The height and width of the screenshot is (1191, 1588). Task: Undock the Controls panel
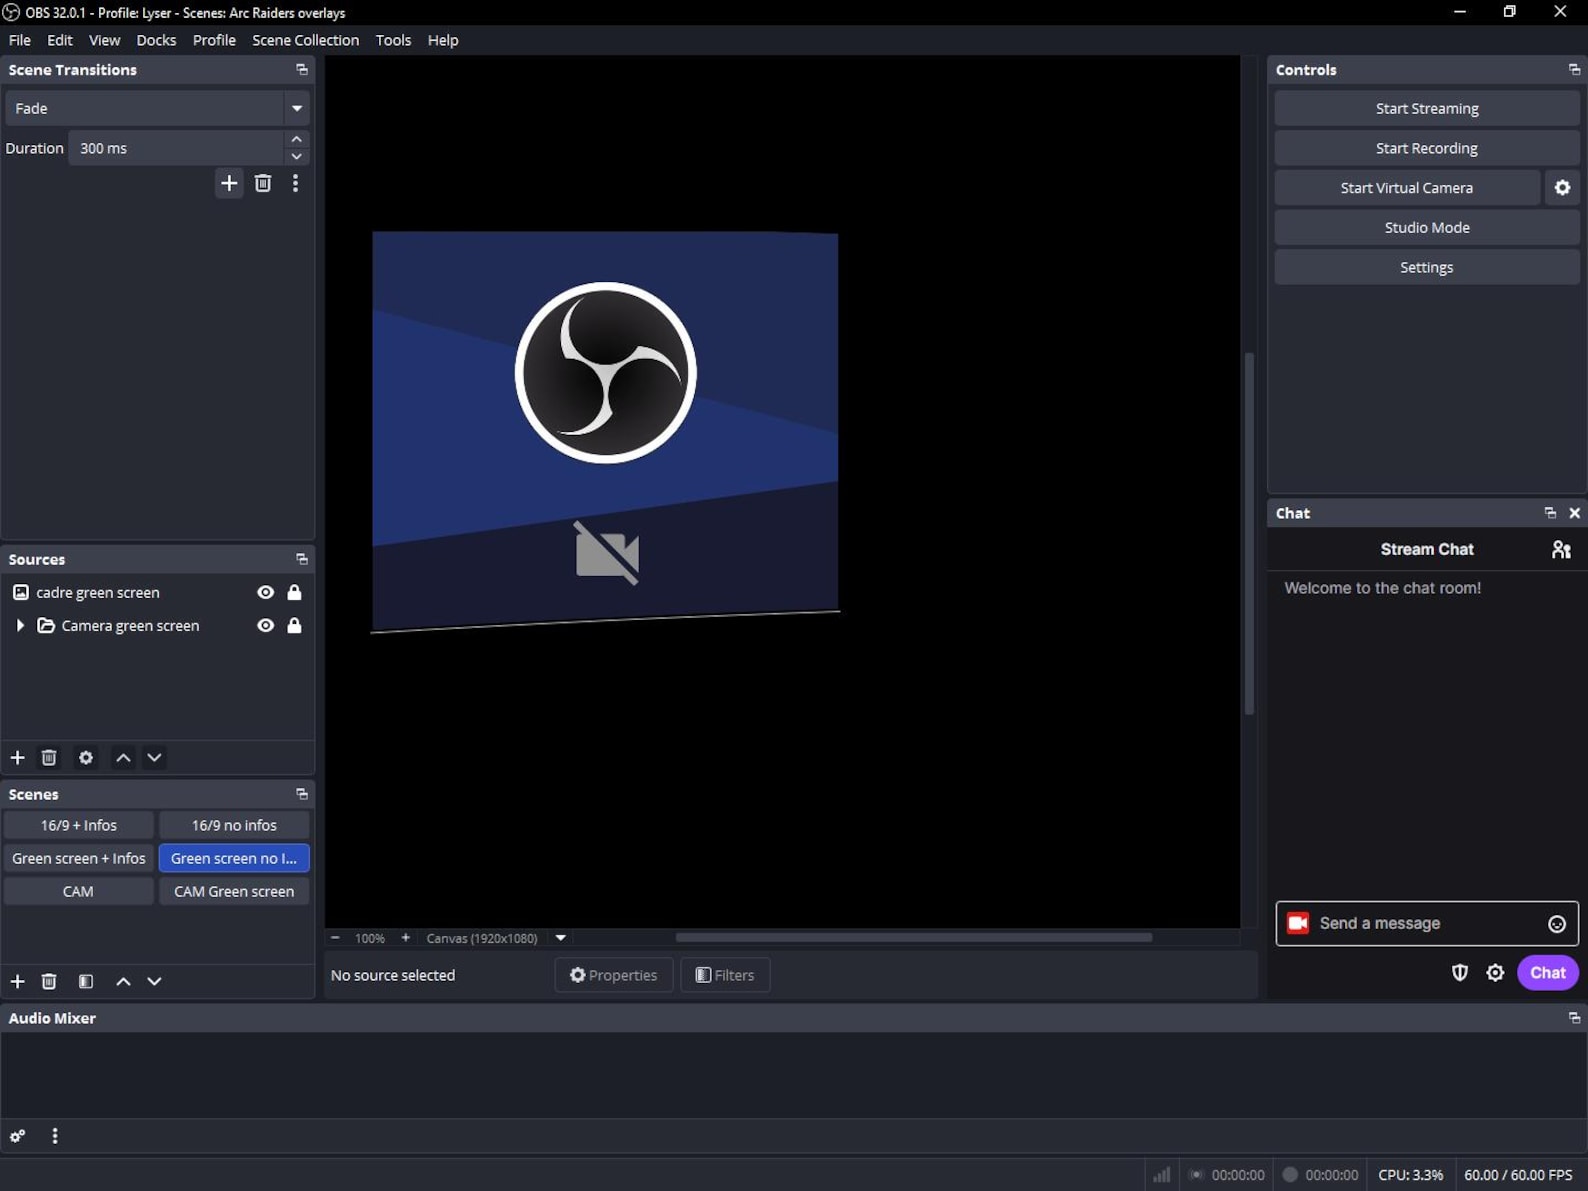coord(1574,70)
